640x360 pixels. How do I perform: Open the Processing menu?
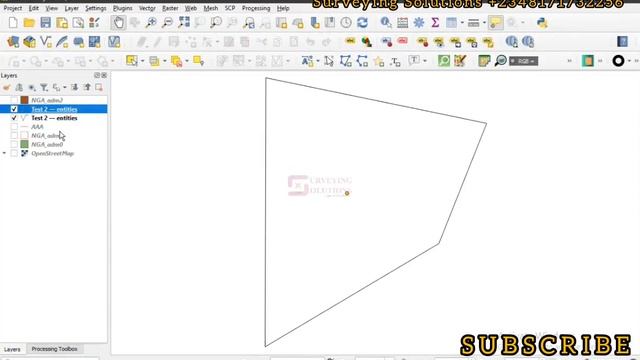(x=256, y=8)
